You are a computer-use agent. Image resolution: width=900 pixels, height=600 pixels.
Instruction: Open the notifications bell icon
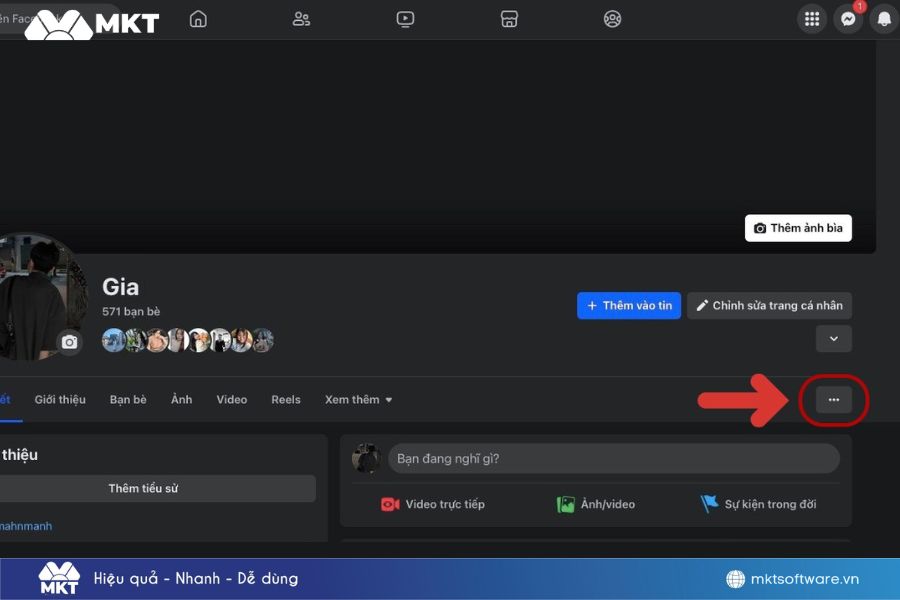point(884,19)
